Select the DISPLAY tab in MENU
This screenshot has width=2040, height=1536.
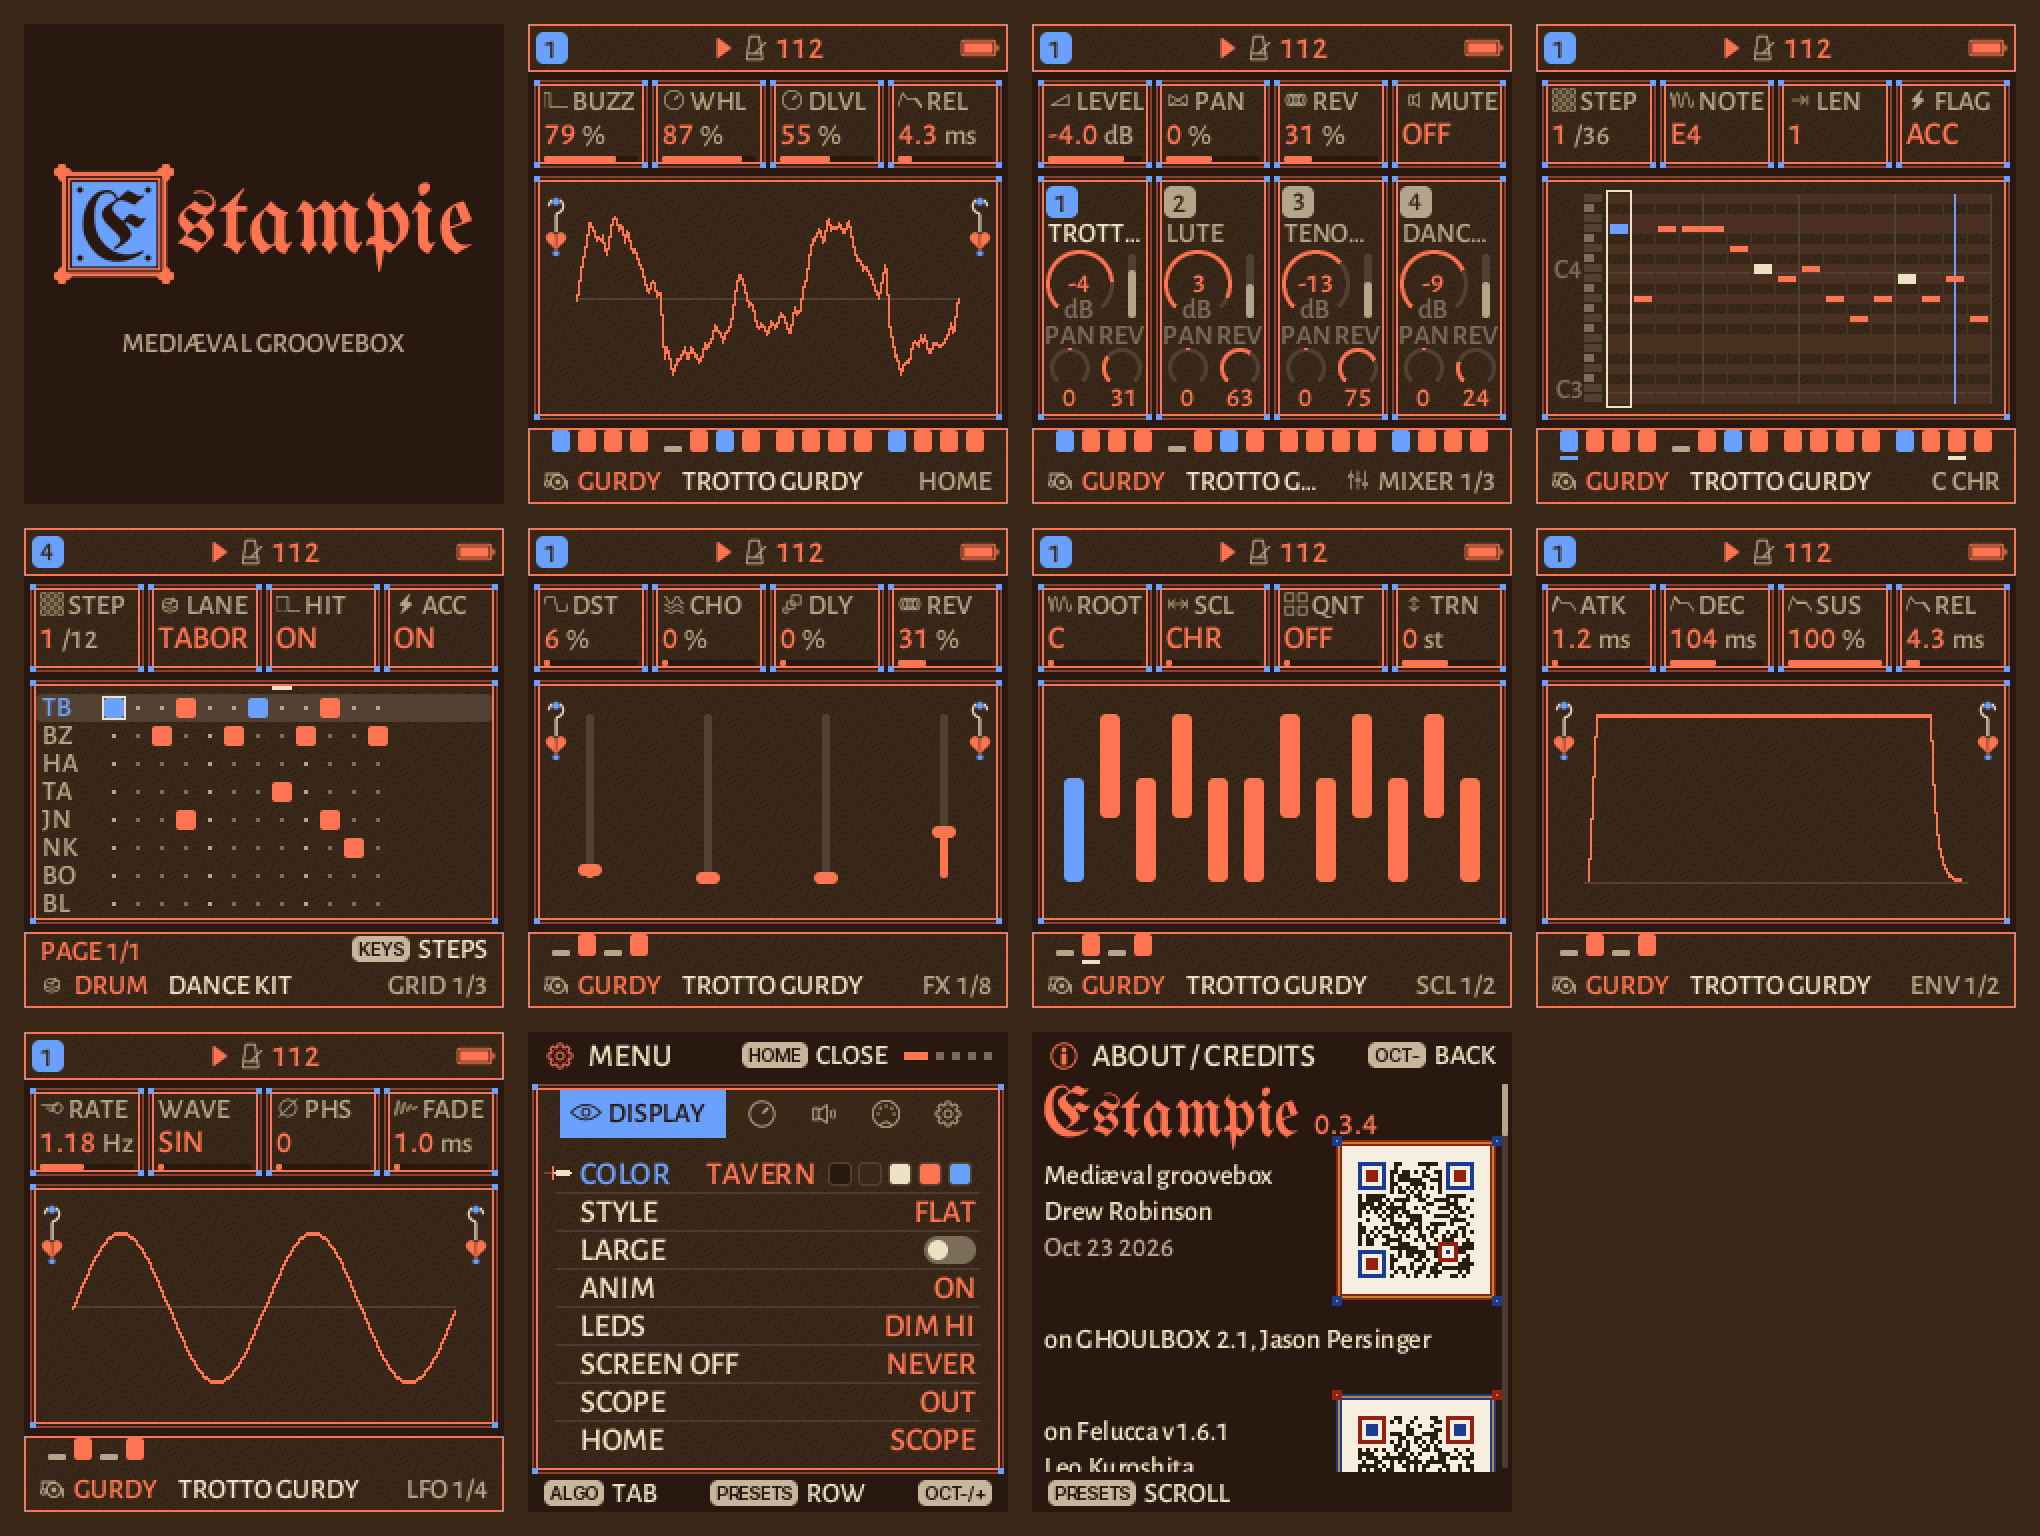click(642, 1113)
